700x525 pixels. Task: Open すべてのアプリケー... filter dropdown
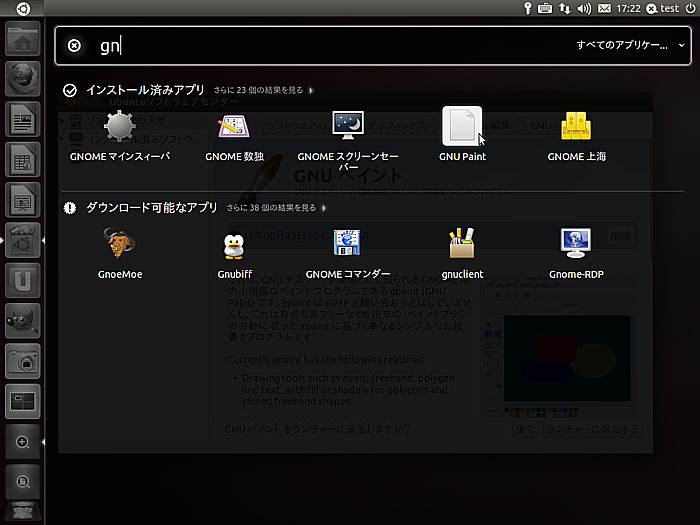[630, 45]
